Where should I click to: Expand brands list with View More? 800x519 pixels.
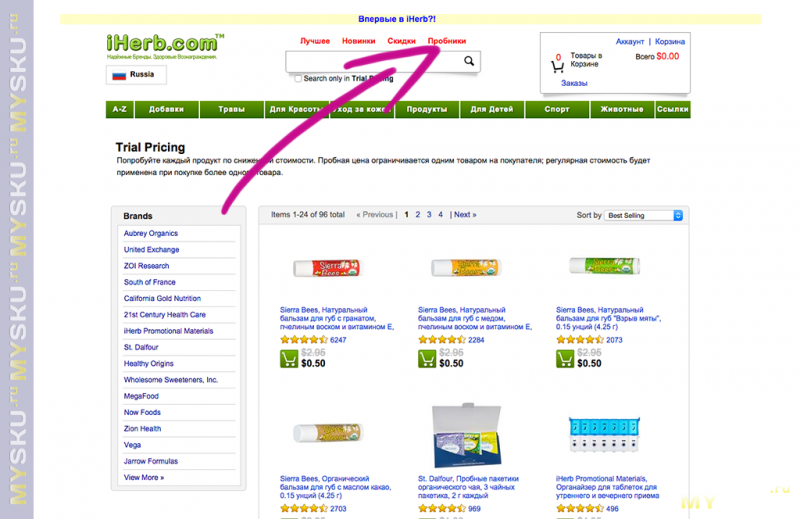coord(144,478)
